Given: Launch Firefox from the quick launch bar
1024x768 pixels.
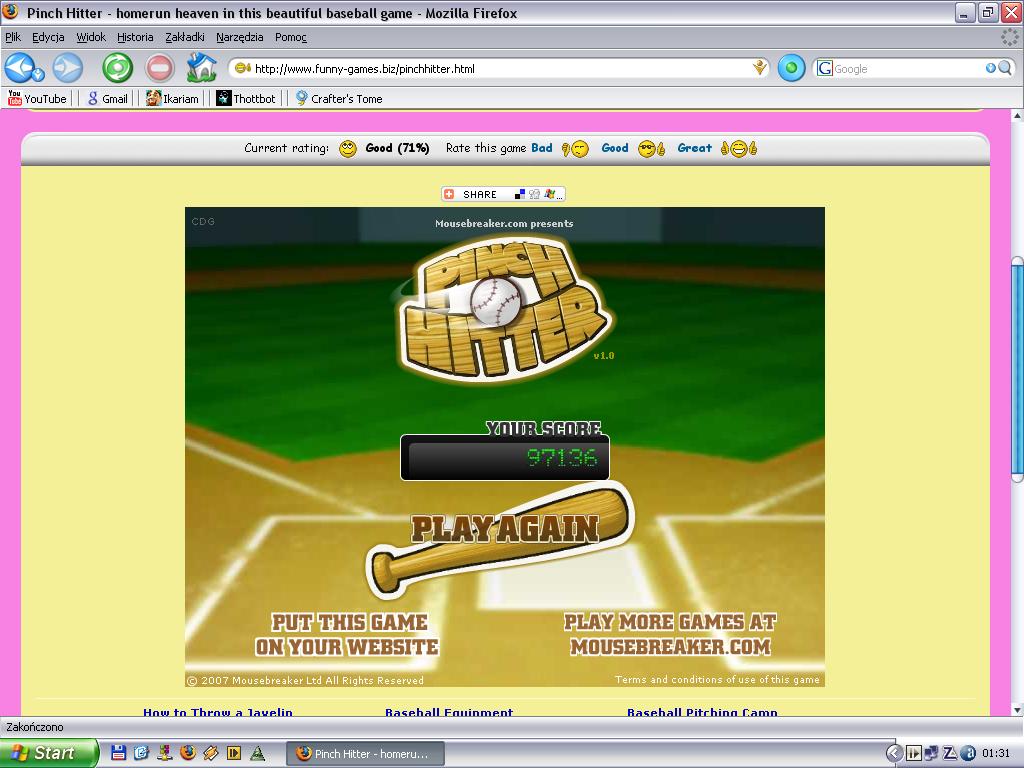Looking at the screenshot, I should pos(188,753).
